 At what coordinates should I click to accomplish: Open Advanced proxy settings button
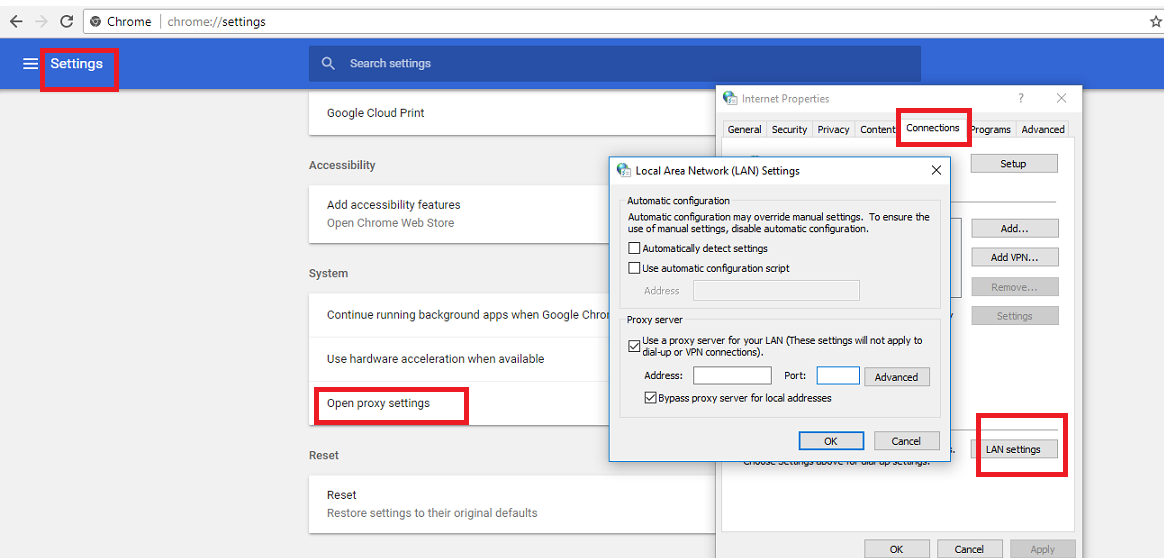coord(897,377)
